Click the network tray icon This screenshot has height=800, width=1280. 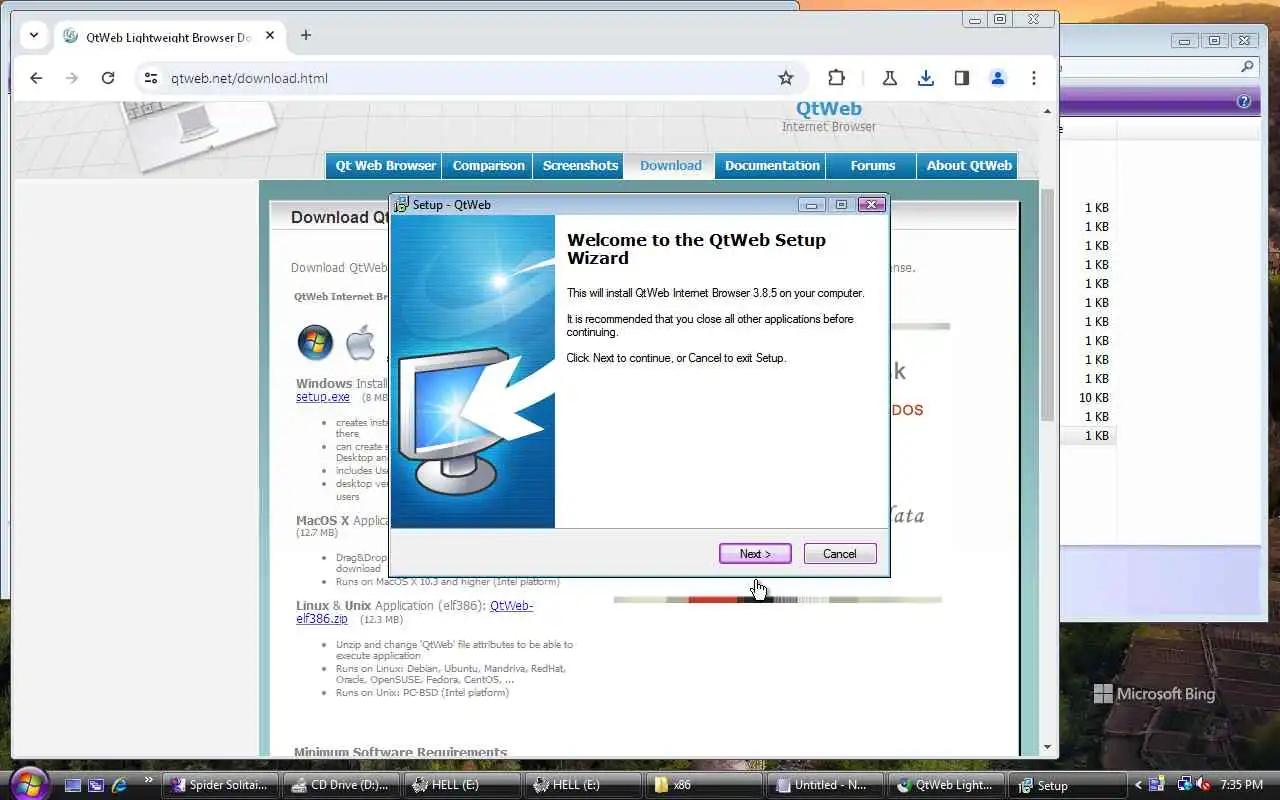[1185, 785]
